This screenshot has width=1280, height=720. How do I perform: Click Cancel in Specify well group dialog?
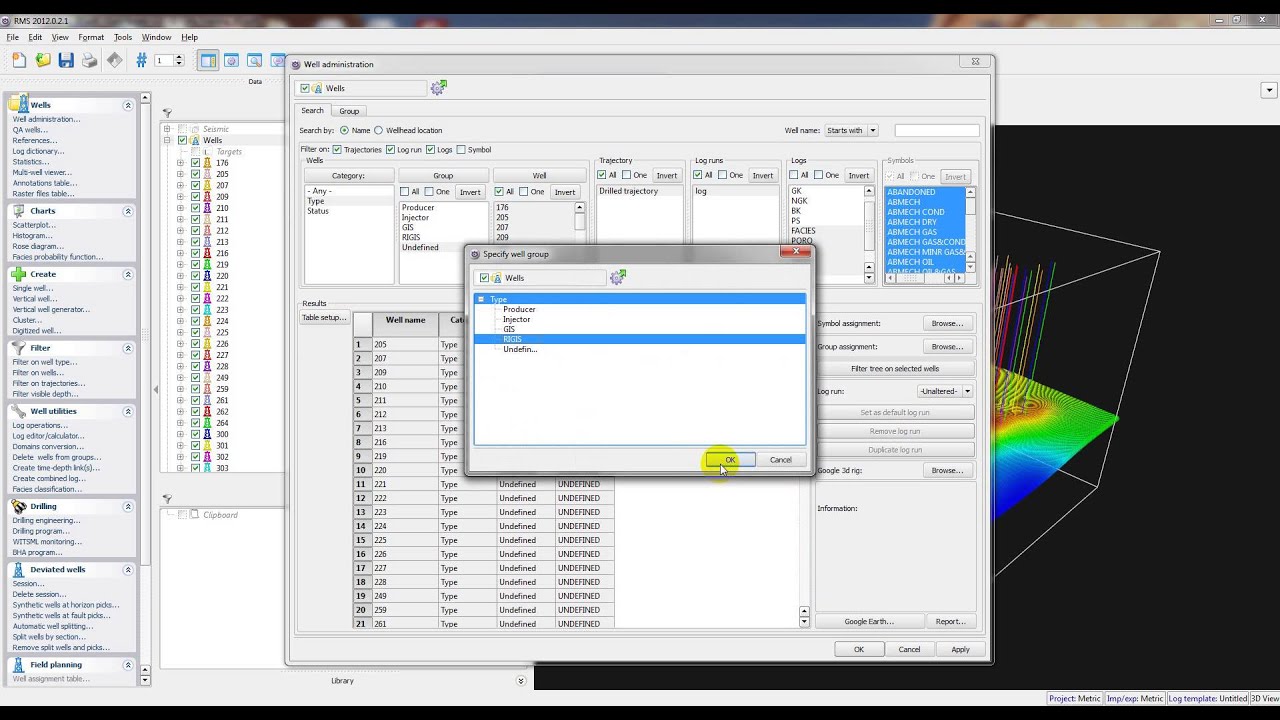[781, 460]
